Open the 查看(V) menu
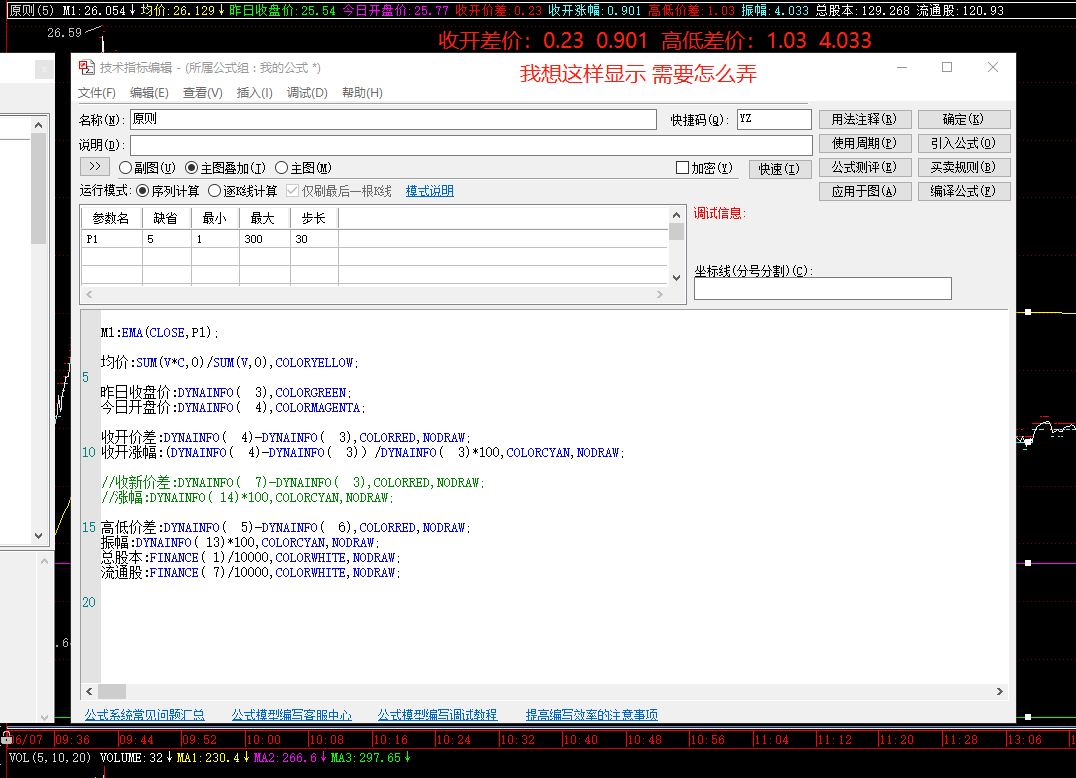Image resolution: width=1076 pixels, height=778 pixels. click(202, 93)
